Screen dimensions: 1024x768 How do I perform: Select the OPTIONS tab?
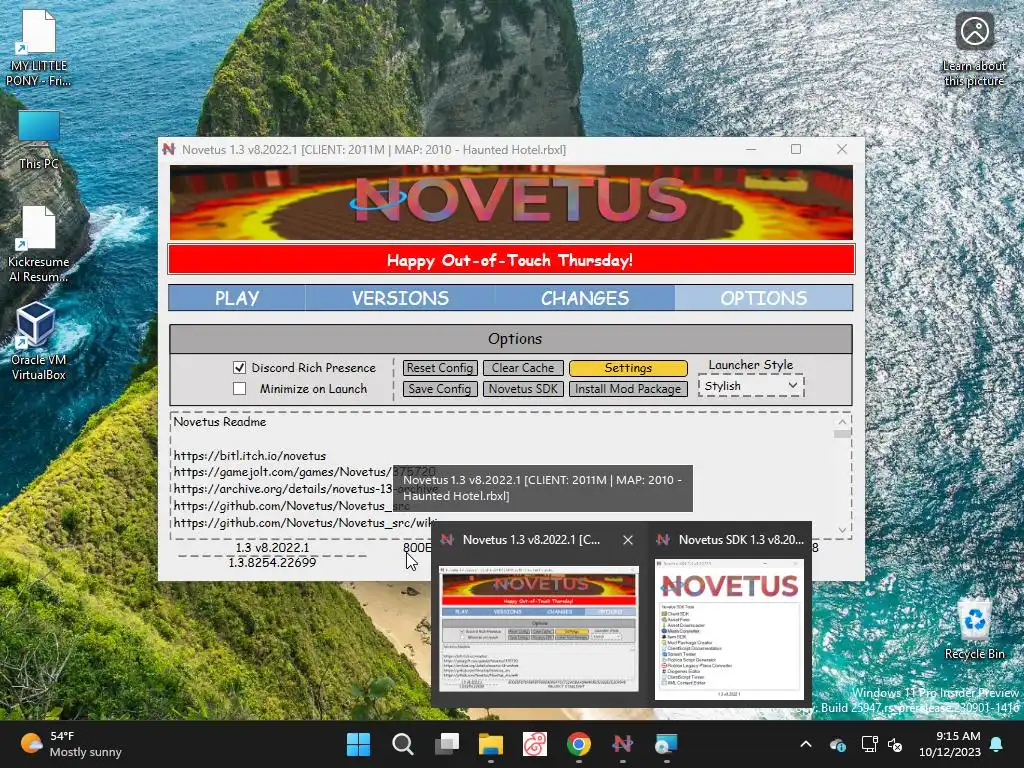763,298
